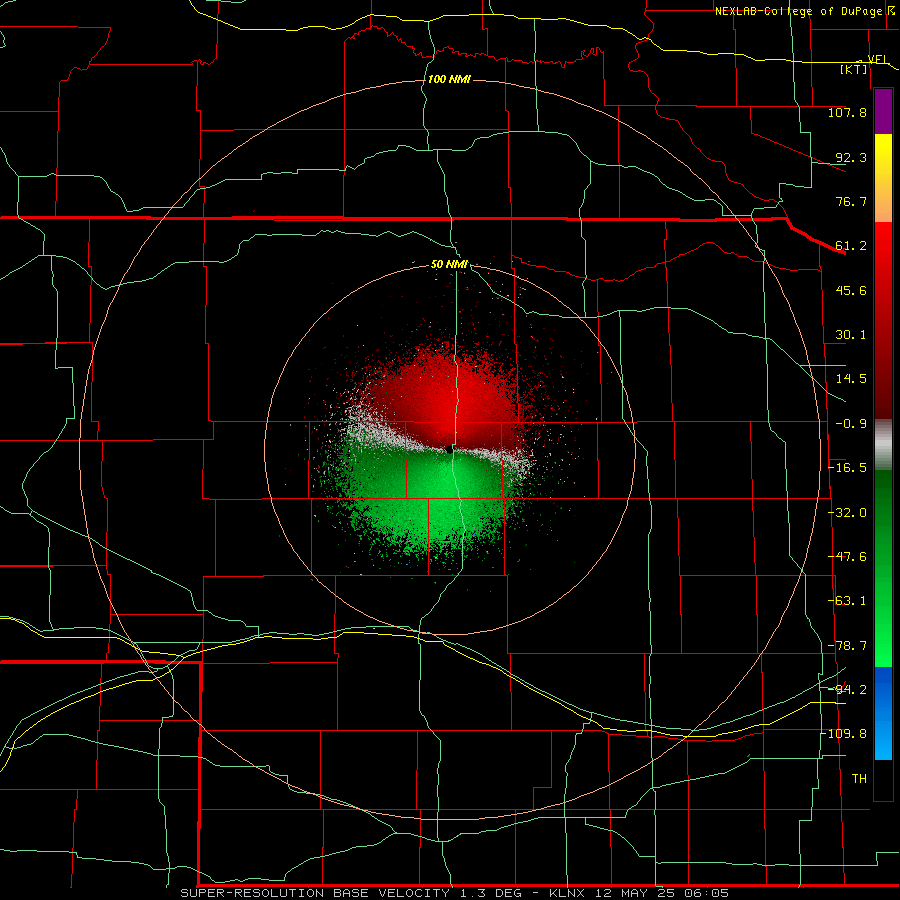Click the 100 NMI range ring label
The image size is (900, 900).
click(449, 79)
